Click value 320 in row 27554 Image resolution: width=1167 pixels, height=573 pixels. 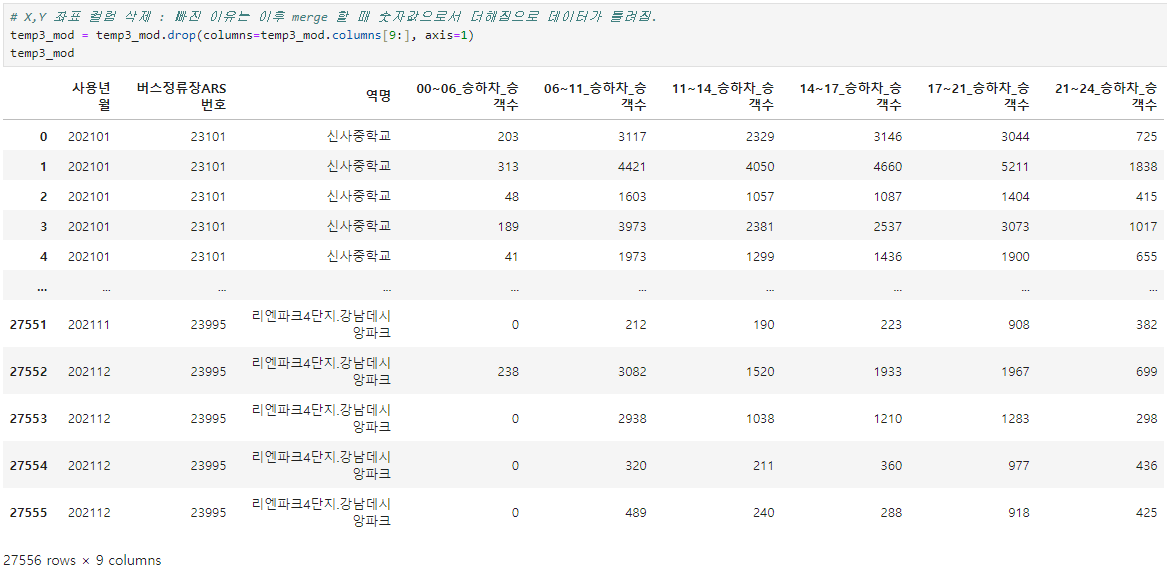pos(636,466)
